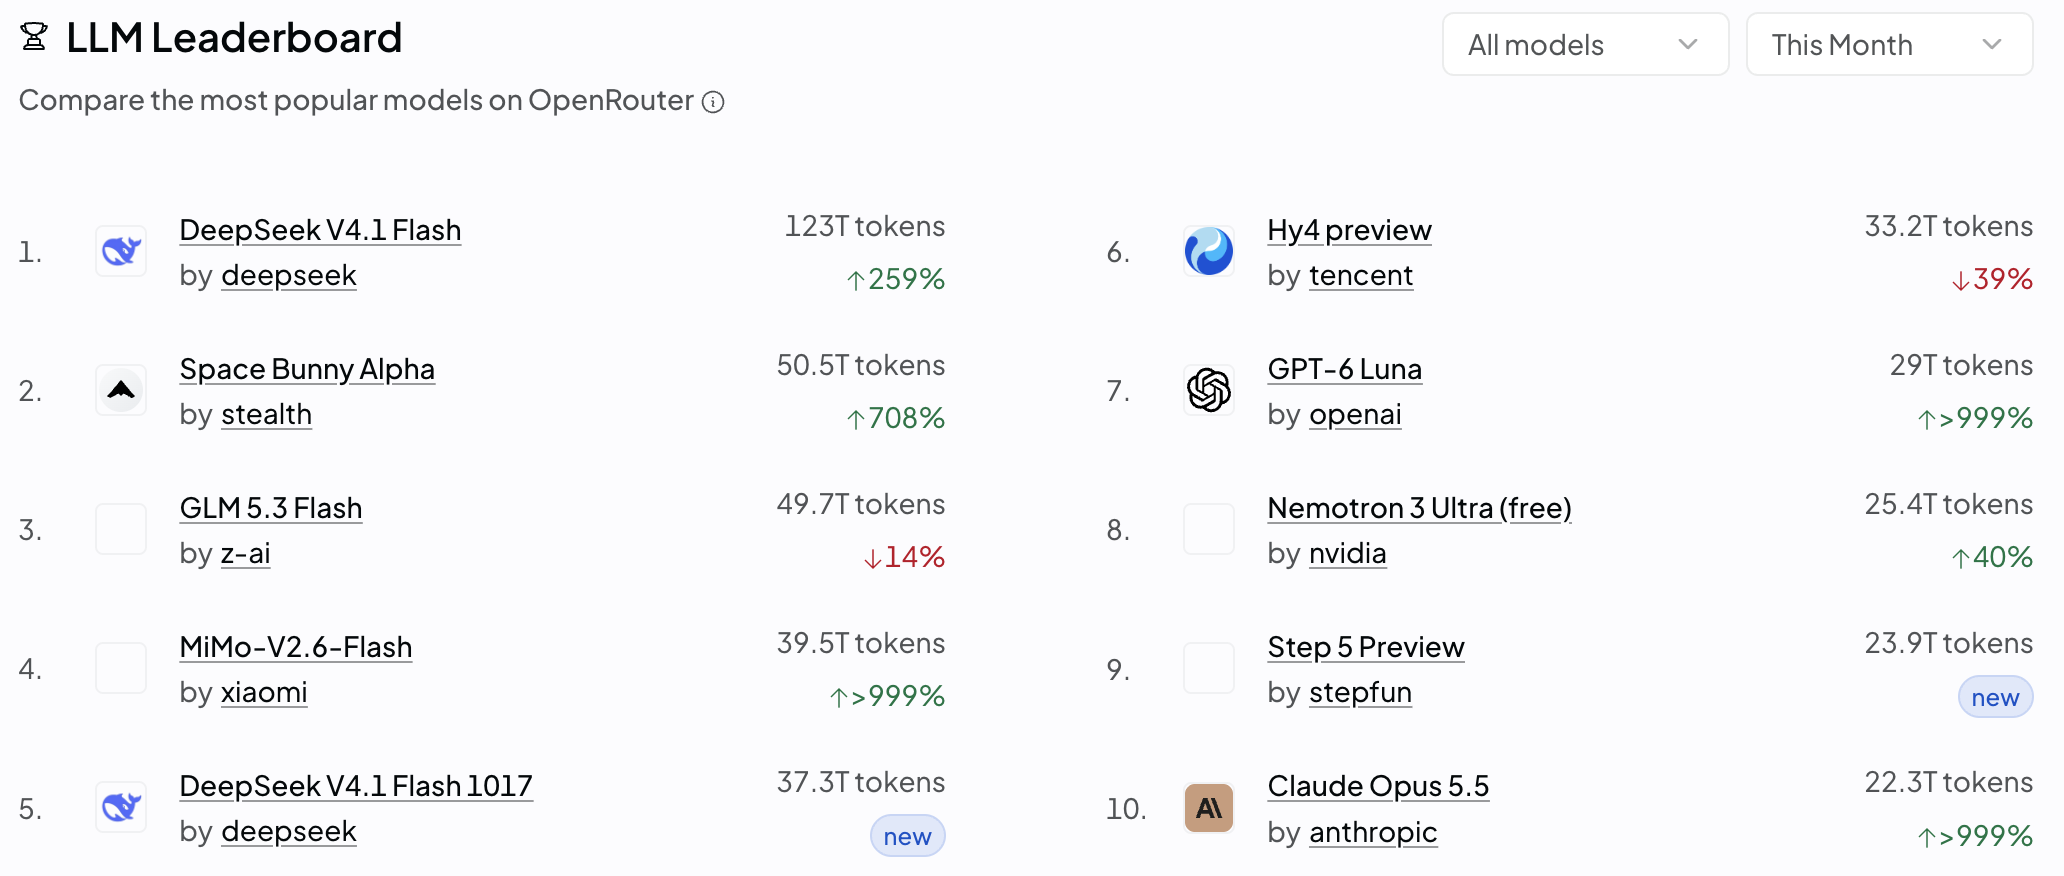
Task: Click the stealth provider link
Action: point(267,414)
